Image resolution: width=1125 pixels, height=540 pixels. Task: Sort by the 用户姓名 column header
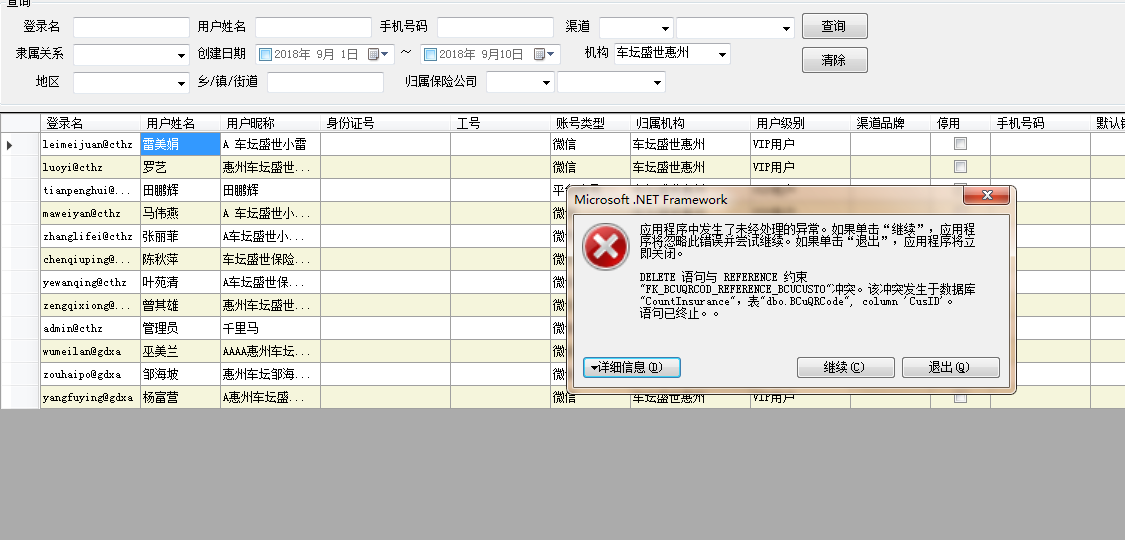[180, 123]
